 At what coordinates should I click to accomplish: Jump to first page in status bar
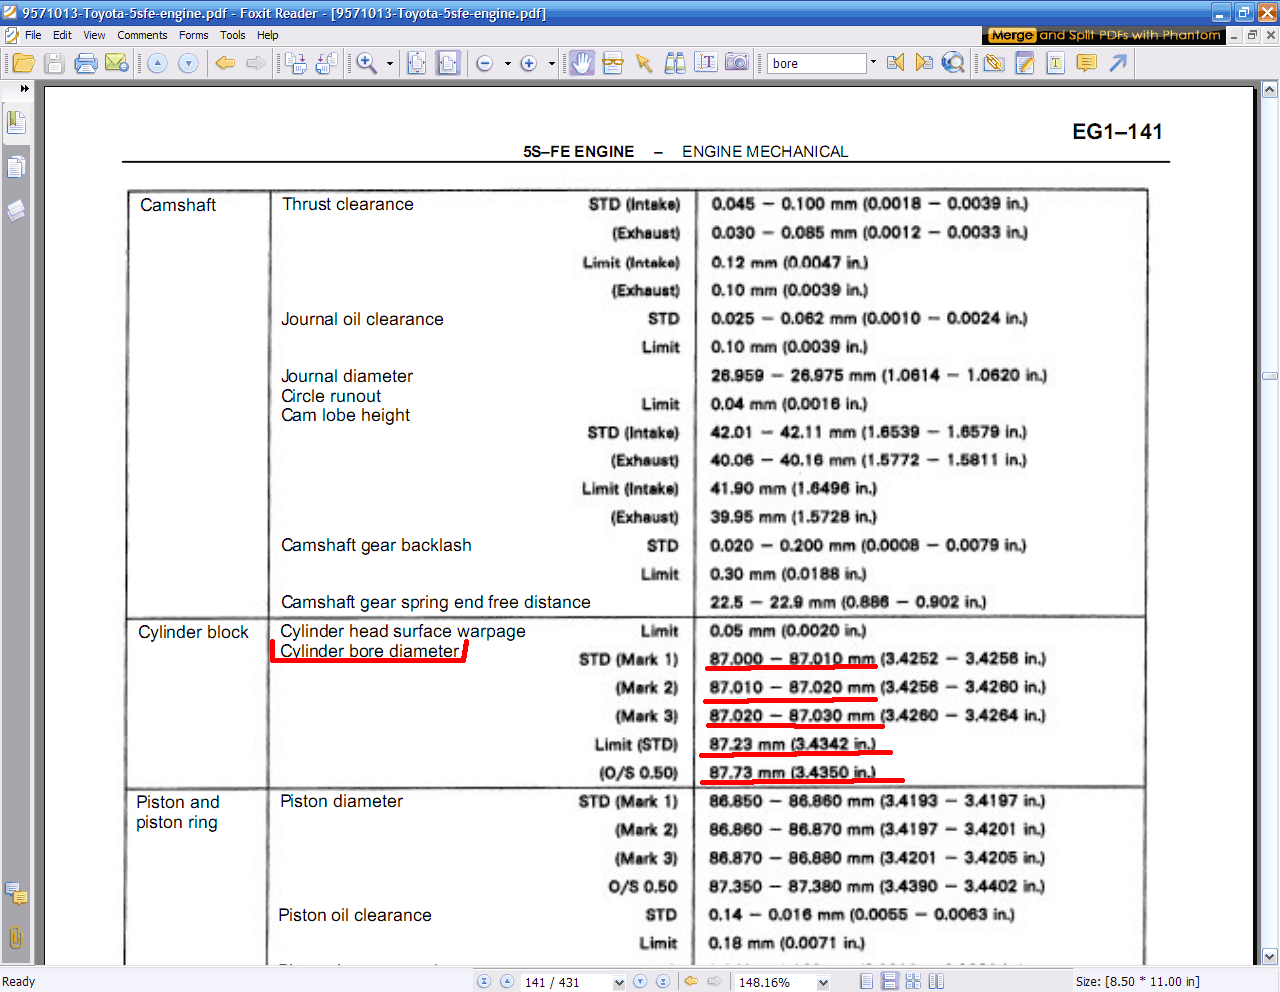(484, 982)
